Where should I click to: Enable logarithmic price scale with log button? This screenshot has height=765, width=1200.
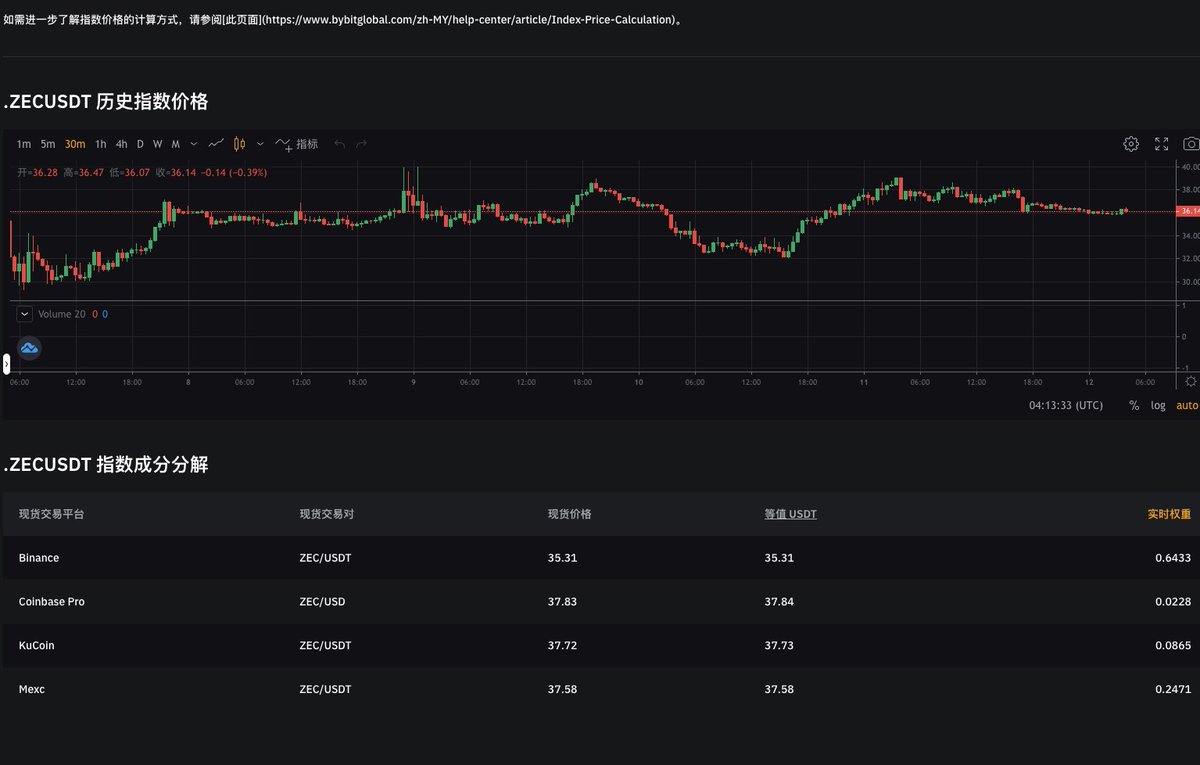(1157, 406)
